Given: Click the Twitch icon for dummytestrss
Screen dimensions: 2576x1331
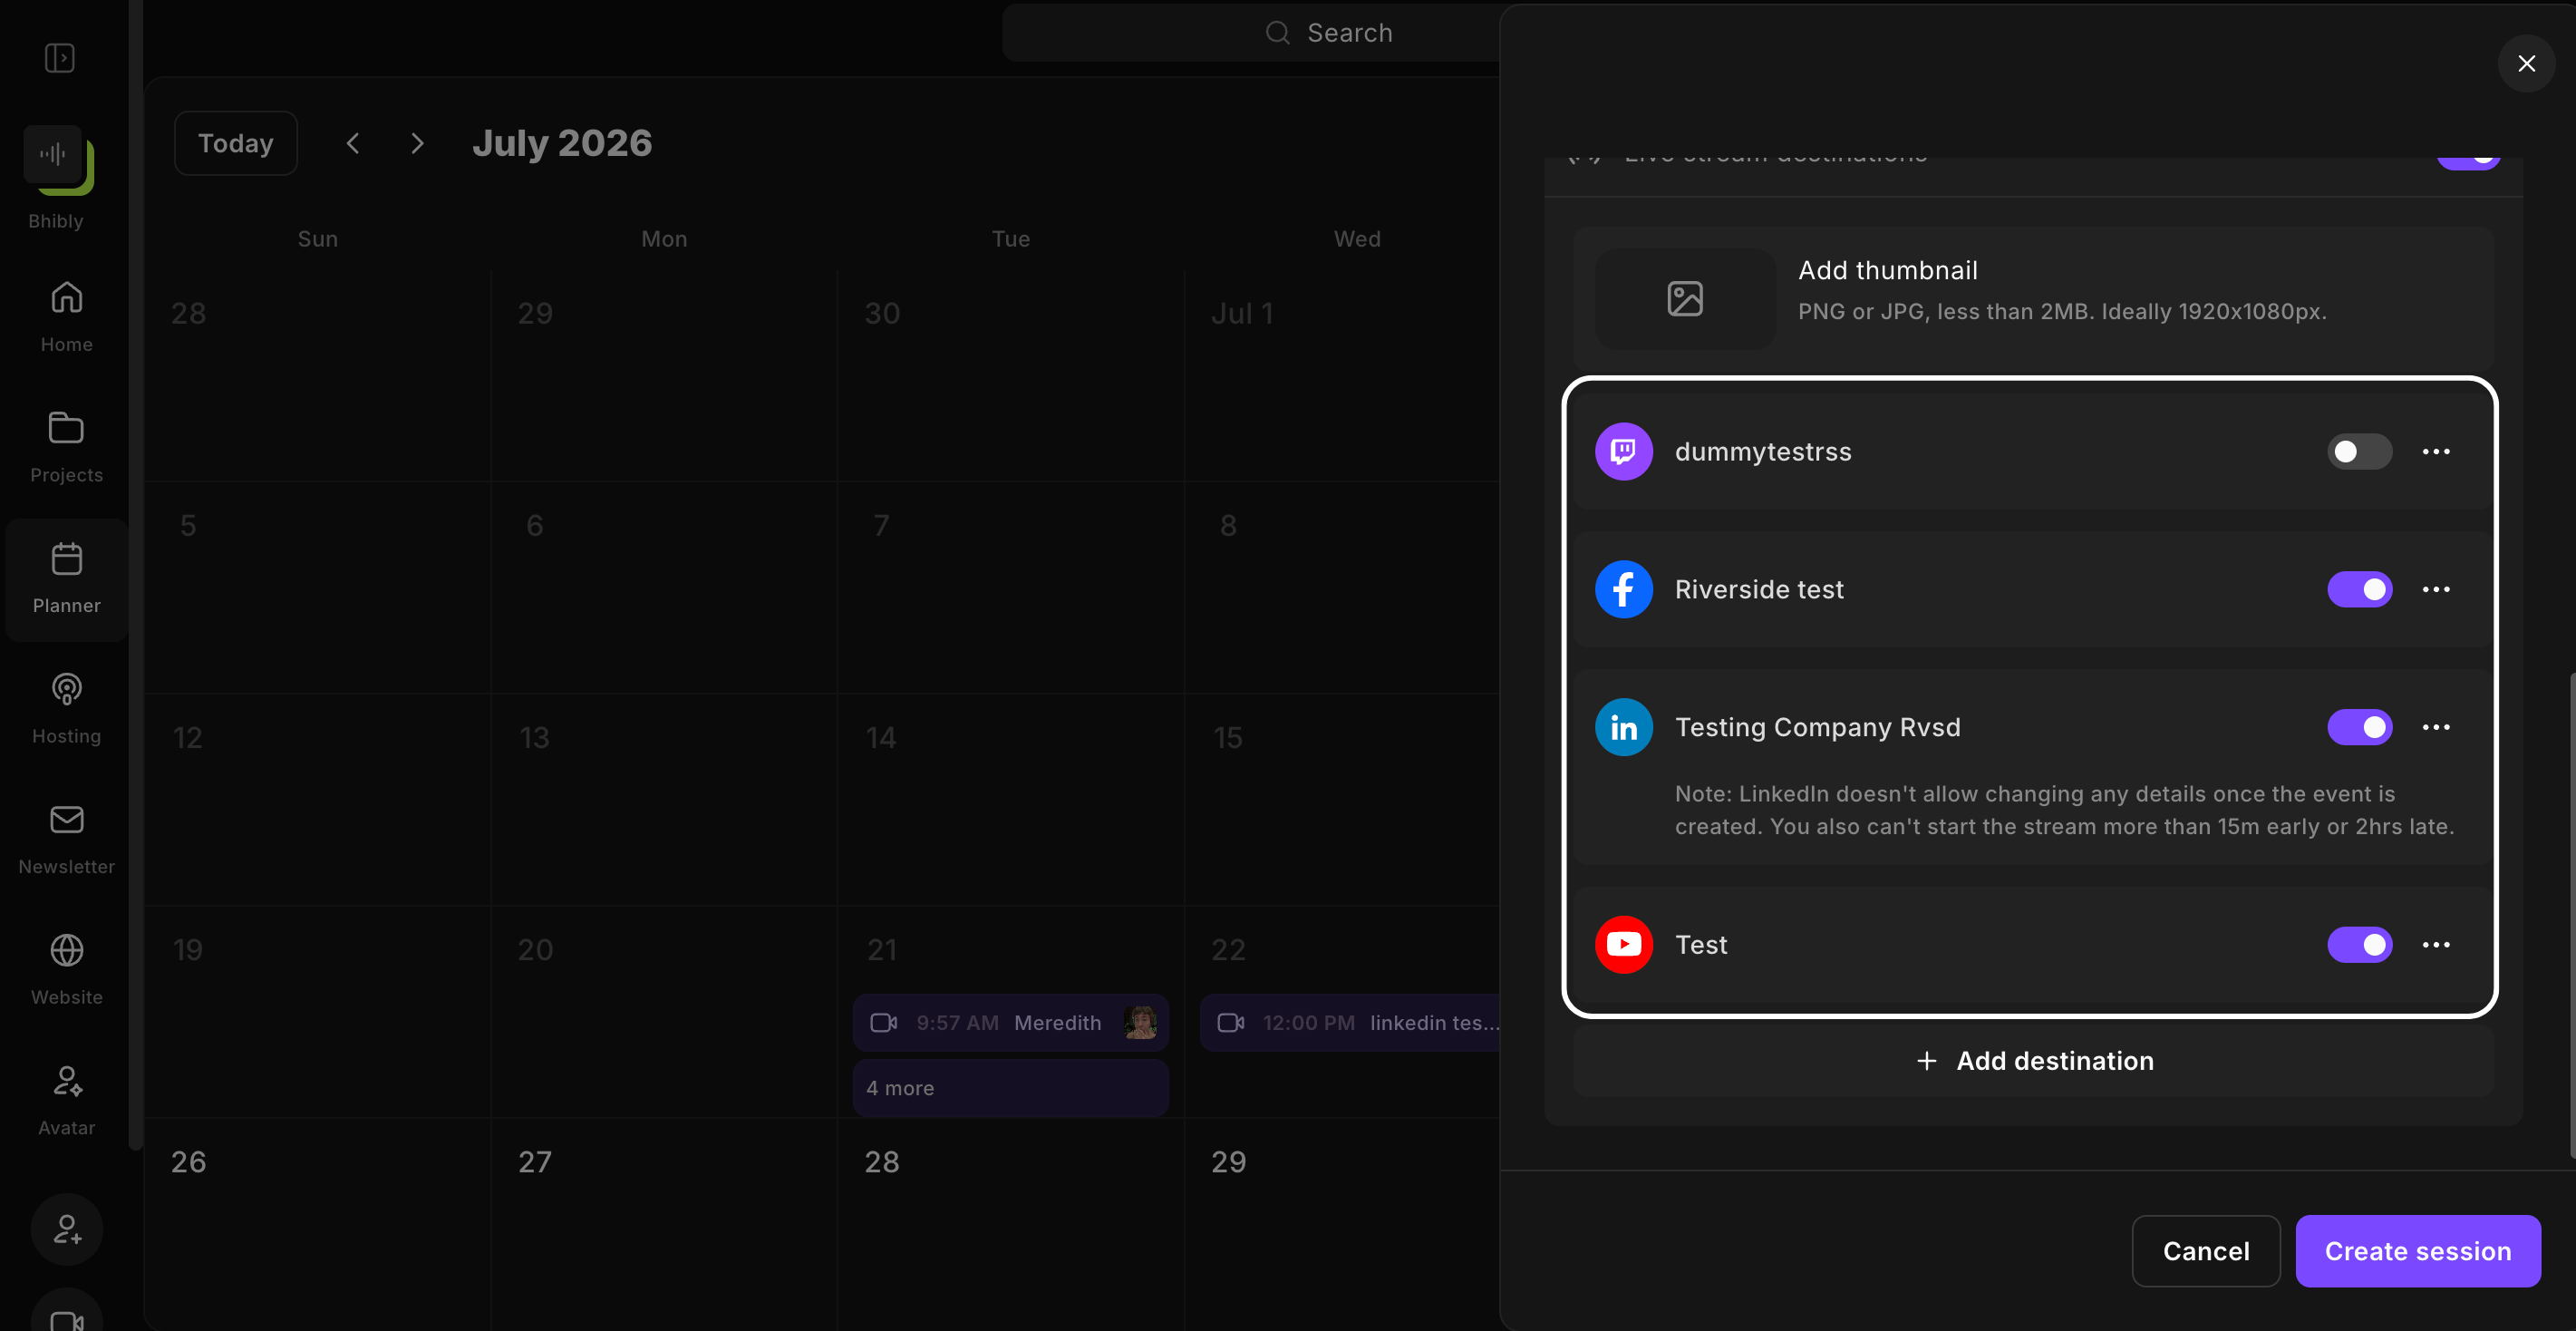Looking at the screenshot, I should 1623,451.
